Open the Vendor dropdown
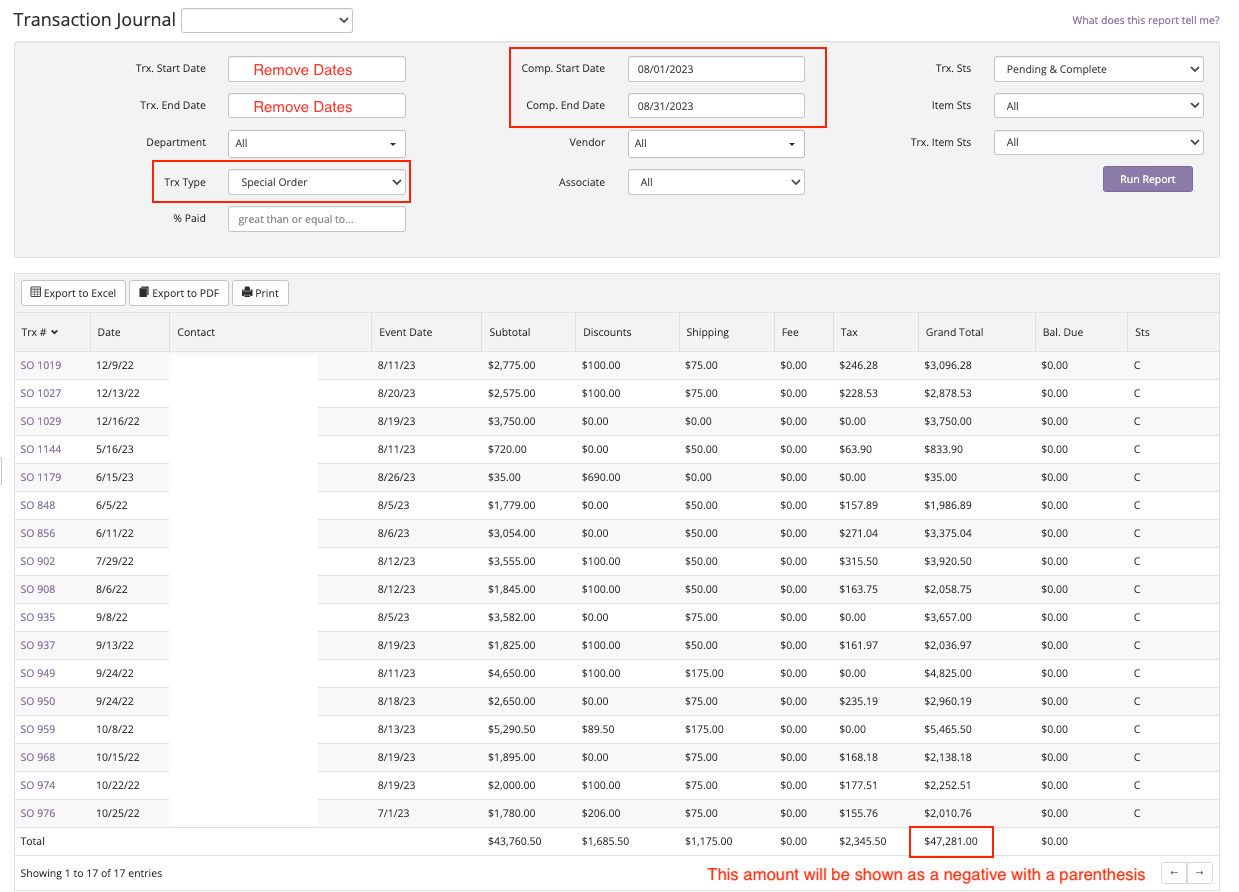The height and width of the screenshot is (892, 1239). tap(716, 143)
